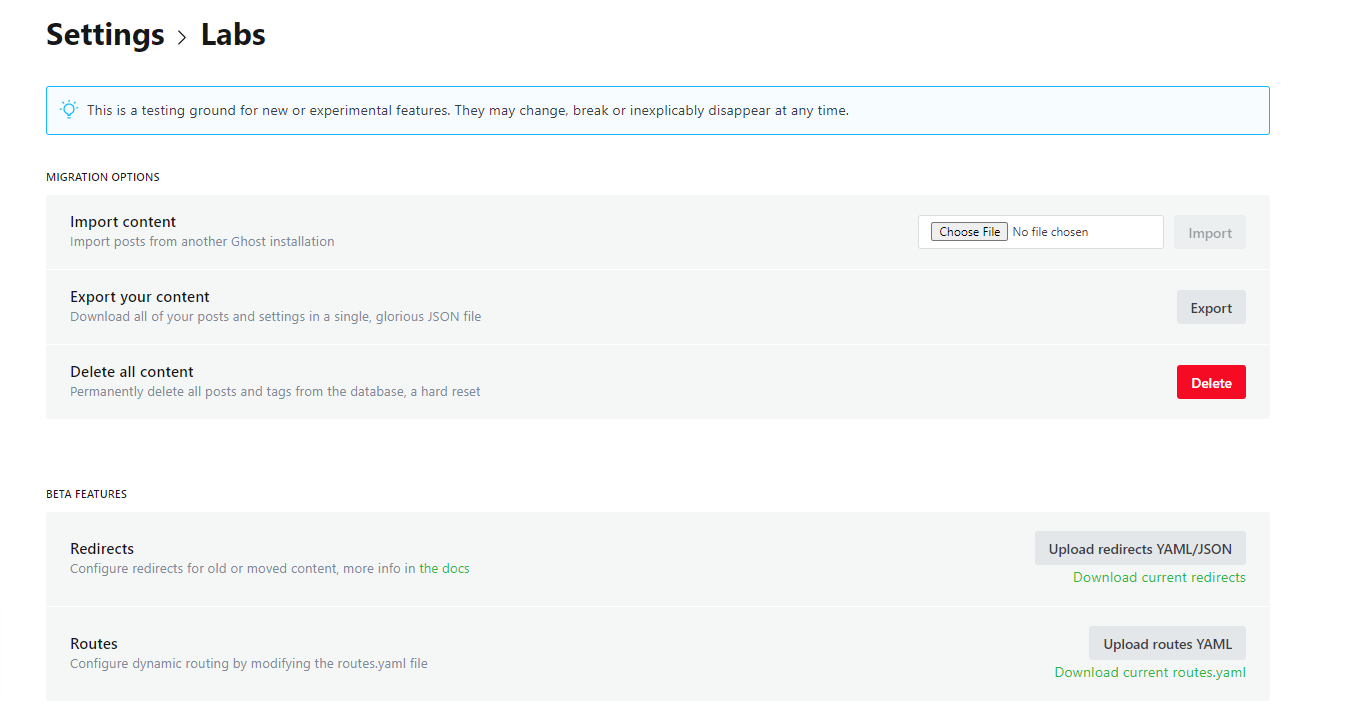Click the Labs page heading
The image size is (1364, 712).
click(233, 35)
